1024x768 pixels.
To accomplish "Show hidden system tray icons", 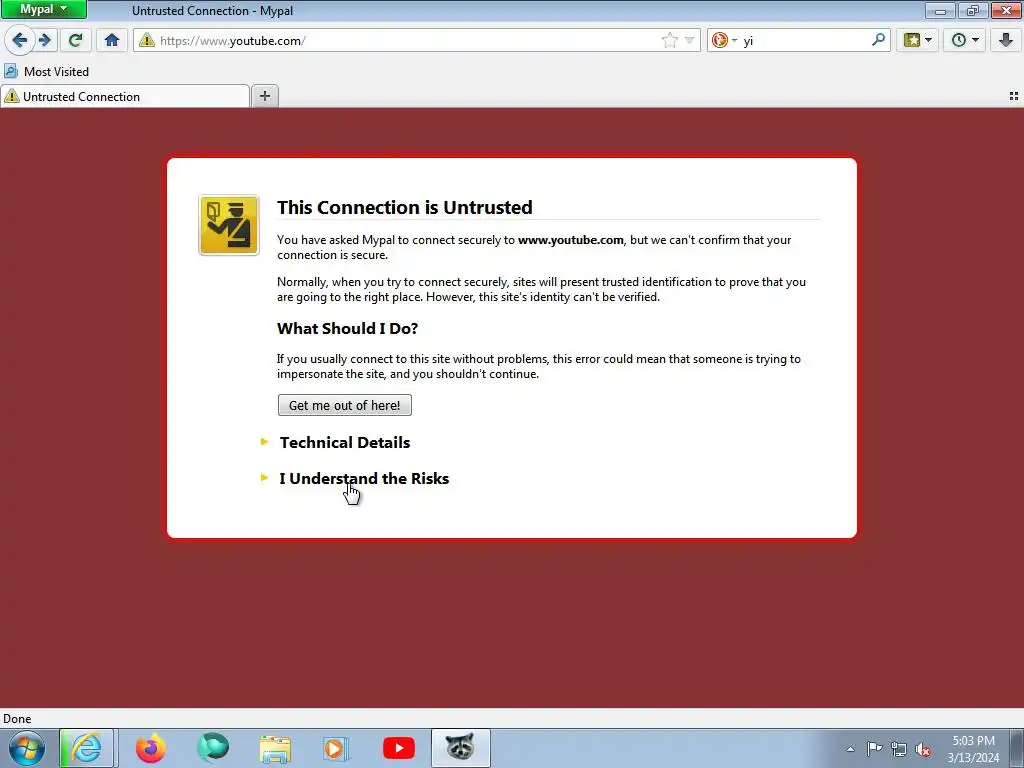I will pyautogui.click(x=850, y=749).
